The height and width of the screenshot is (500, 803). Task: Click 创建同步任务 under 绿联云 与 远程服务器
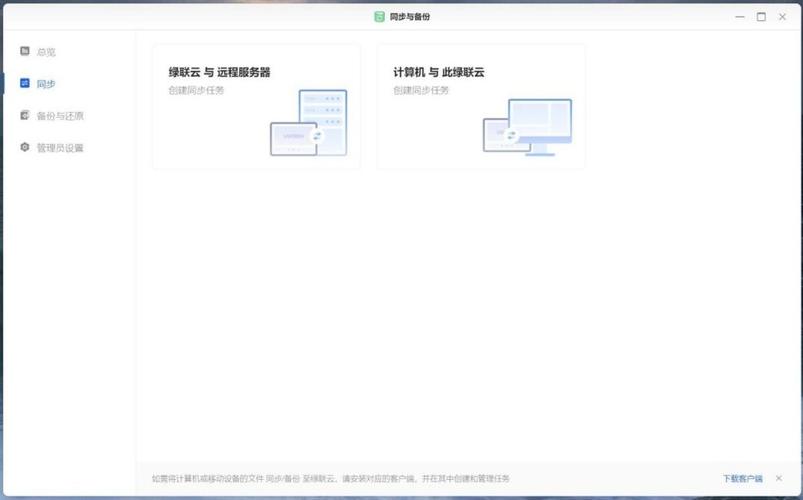point(196,90)
